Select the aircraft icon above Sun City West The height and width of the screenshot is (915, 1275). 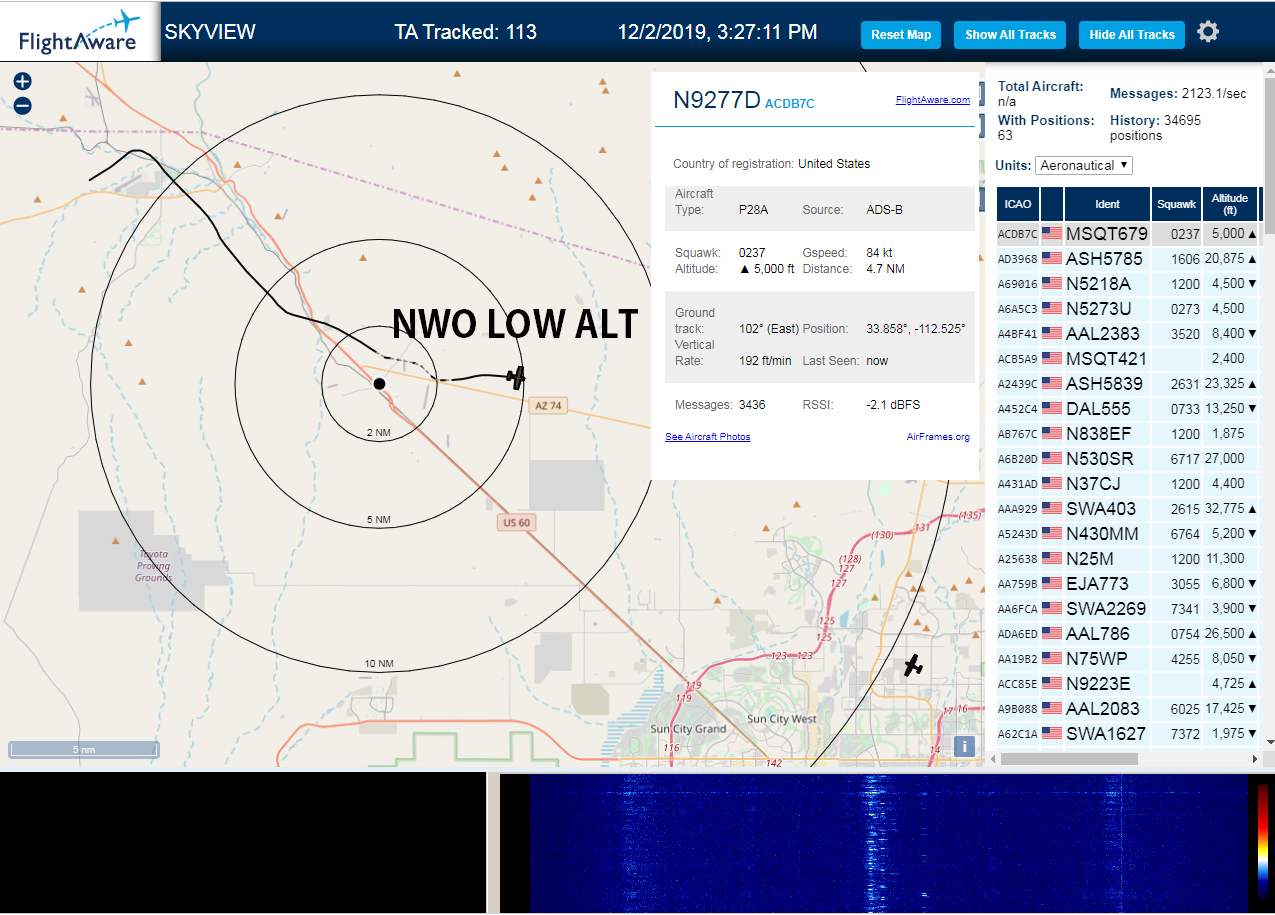912,665
